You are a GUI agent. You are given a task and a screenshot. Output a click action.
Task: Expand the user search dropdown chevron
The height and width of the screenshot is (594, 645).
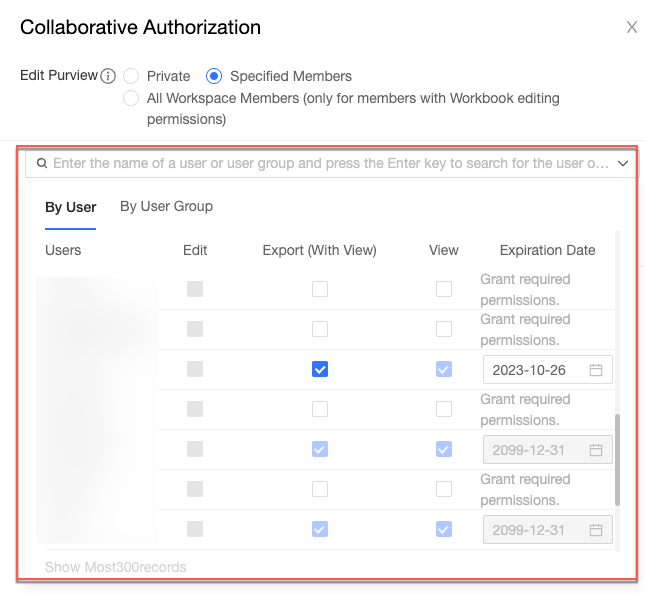tap(623, 163)
